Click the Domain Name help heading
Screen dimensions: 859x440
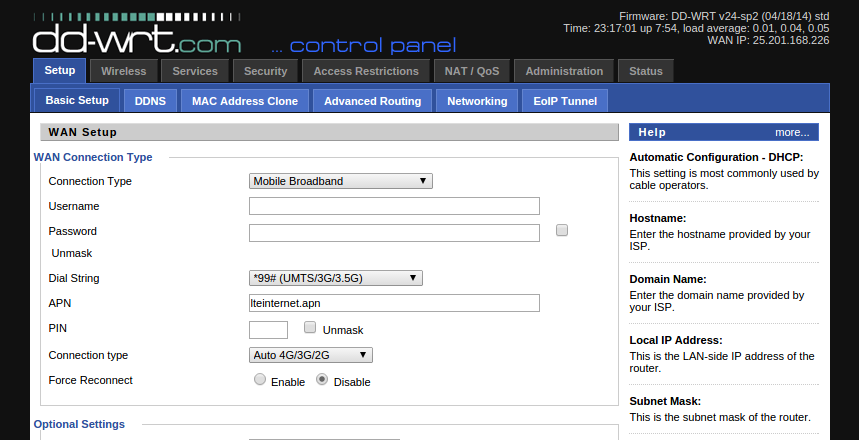tap(668, 279)
